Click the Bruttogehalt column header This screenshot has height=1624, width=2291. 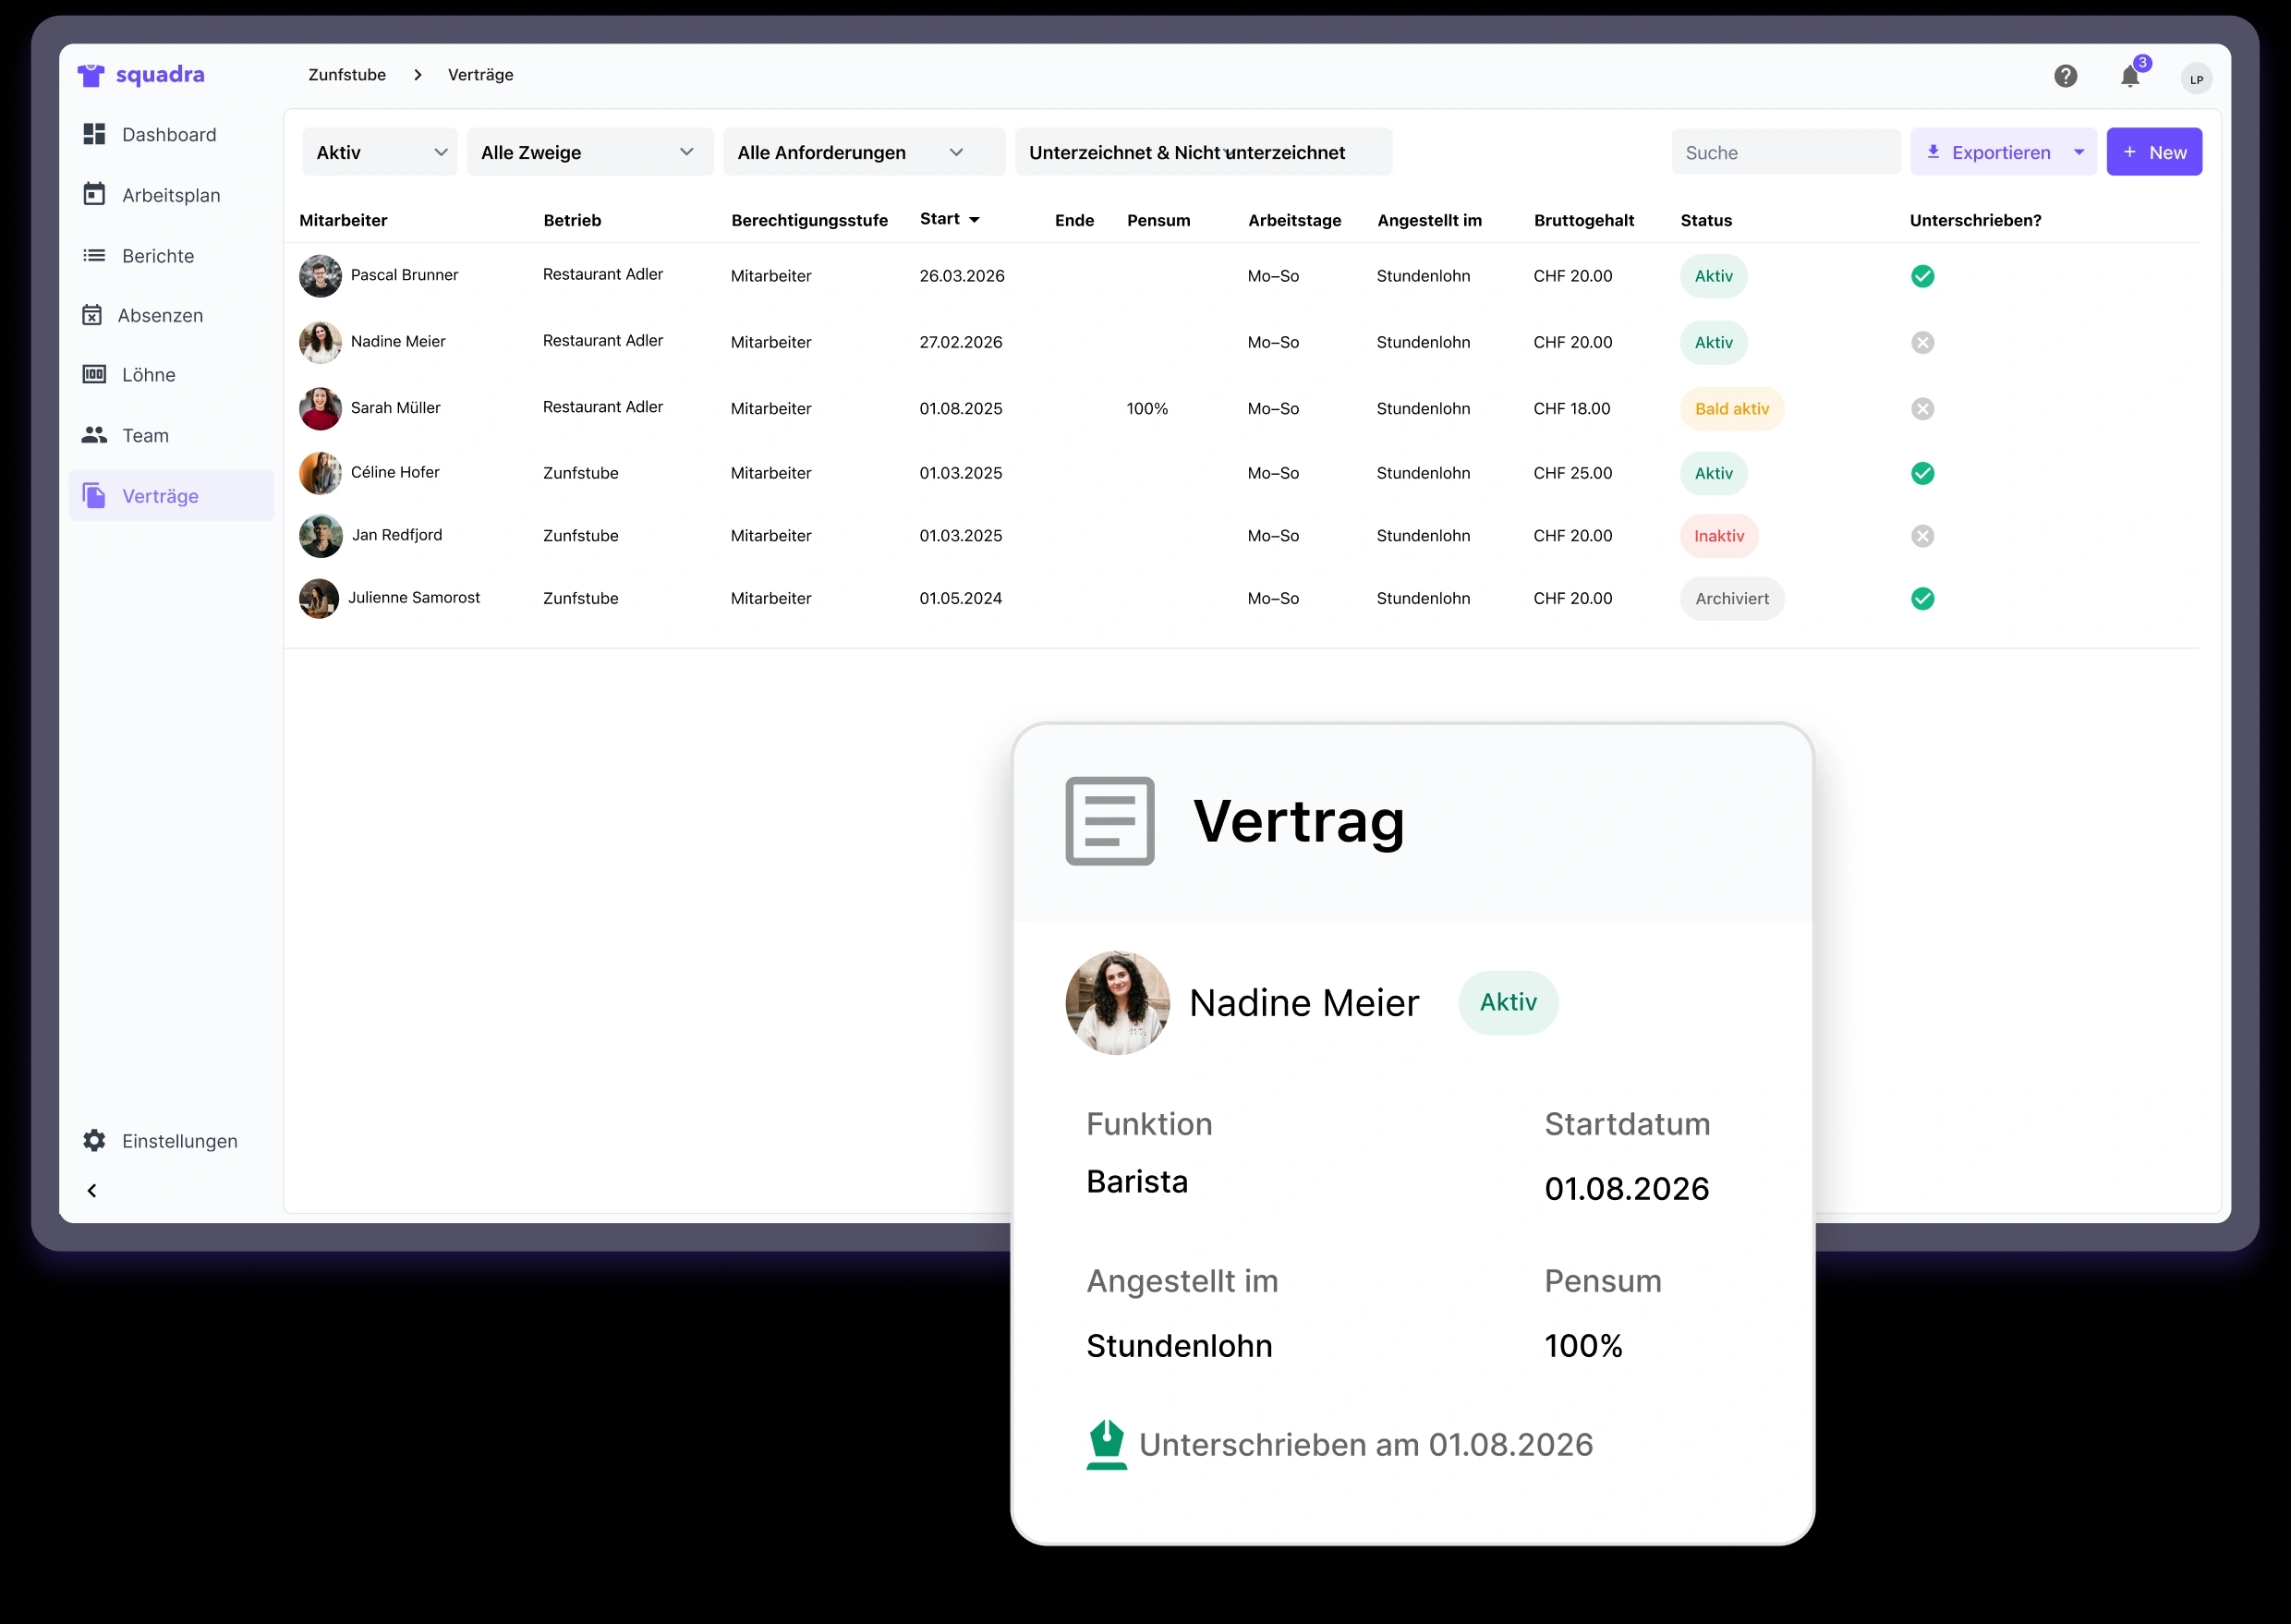point(1584,220)
